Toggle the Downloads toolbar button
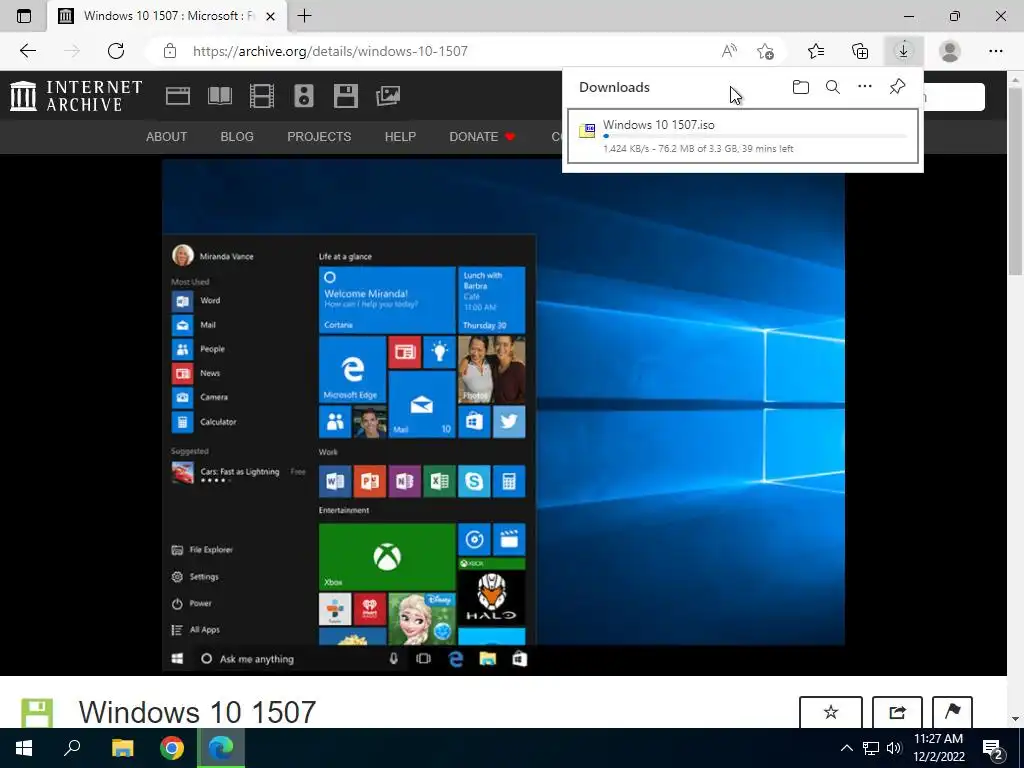Screen dimensions: 1024x768 click(x=903, y=51)
